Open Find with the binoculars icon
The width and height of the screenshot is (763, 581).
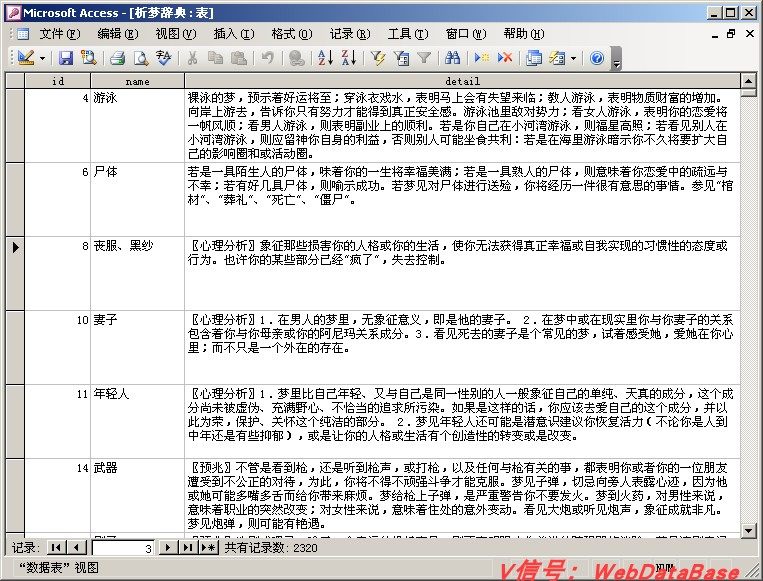[453, 58]
